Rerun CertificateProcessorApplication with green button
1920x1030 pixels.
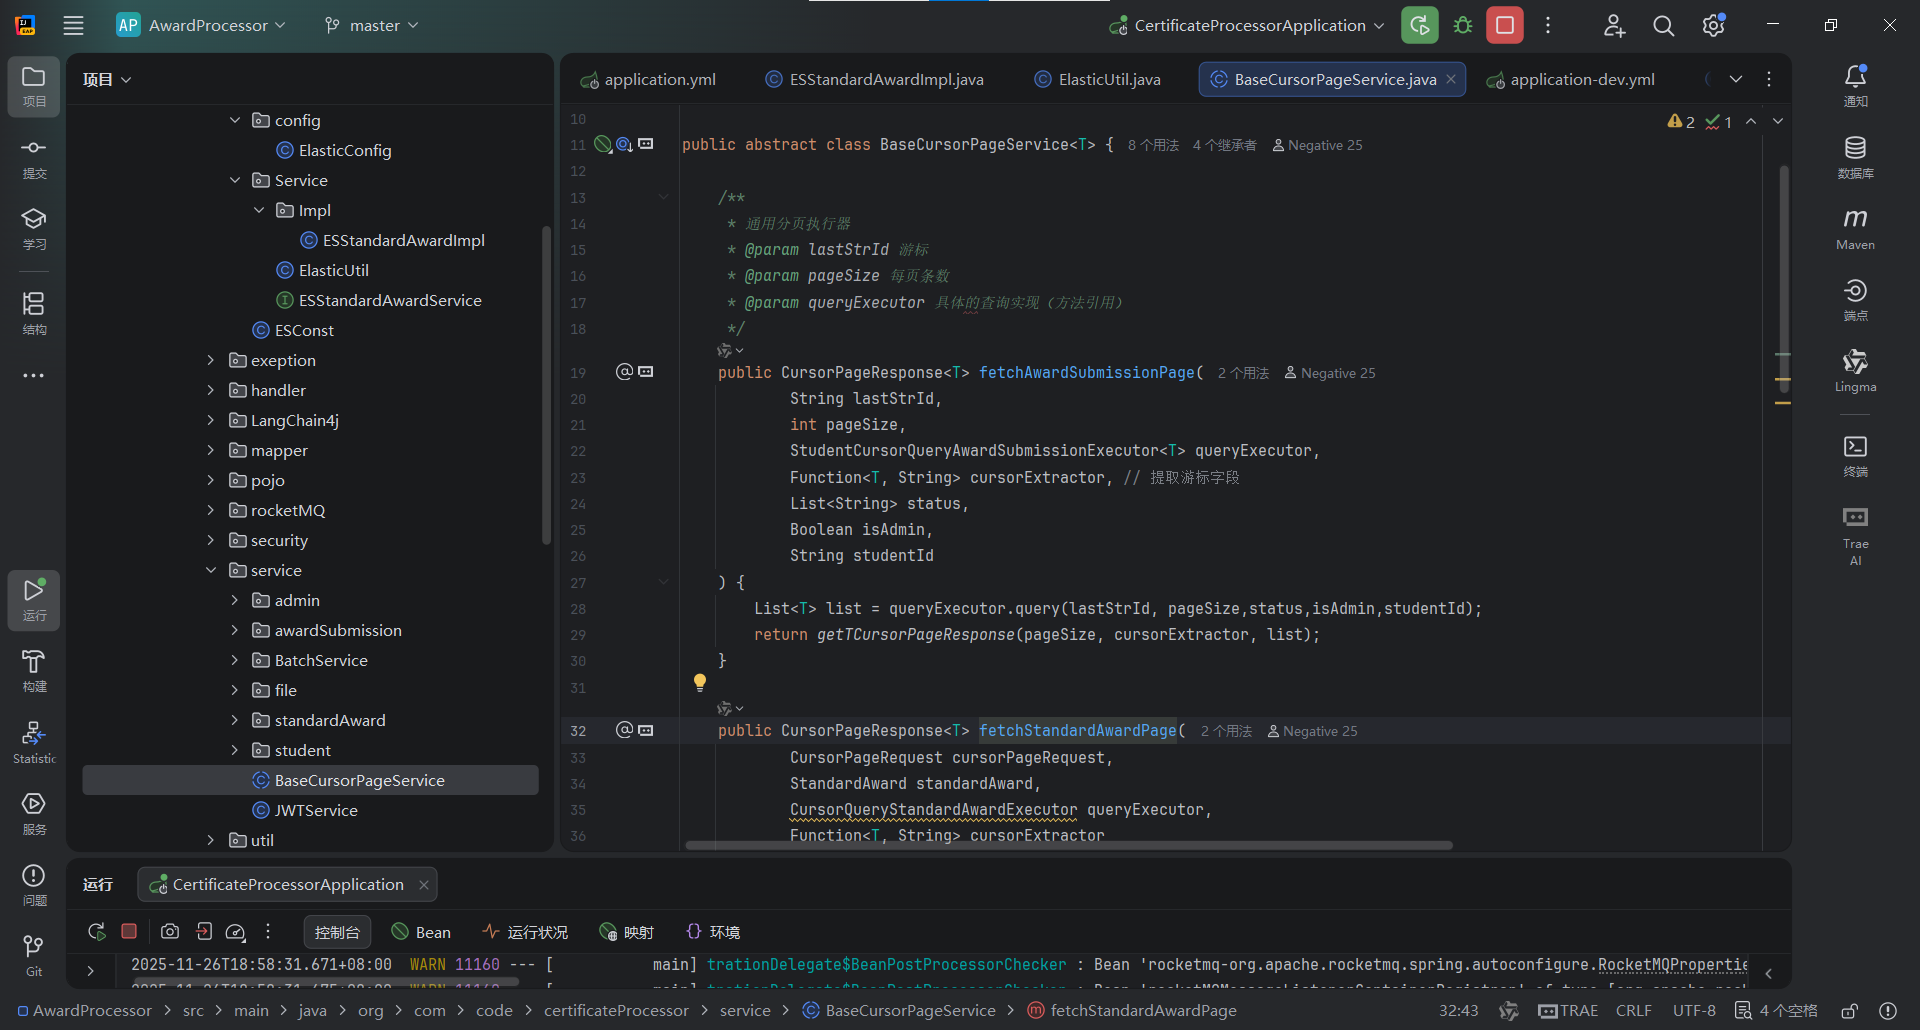pos(1420,25)
